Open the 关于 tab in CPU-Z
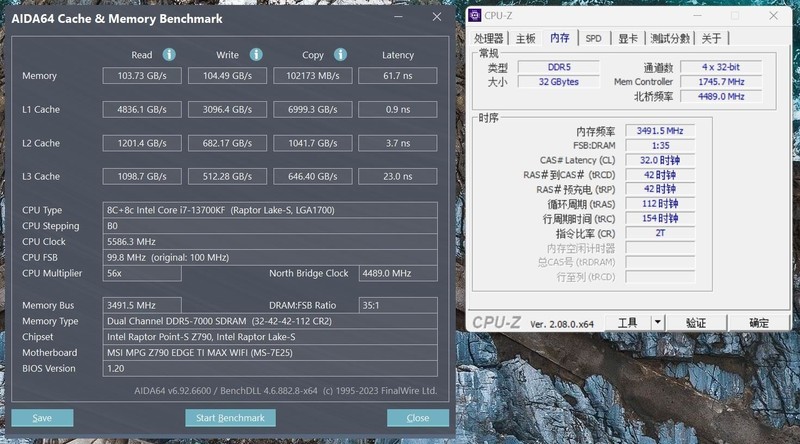Screen dimensions: 800x444 tap(711, 38)
